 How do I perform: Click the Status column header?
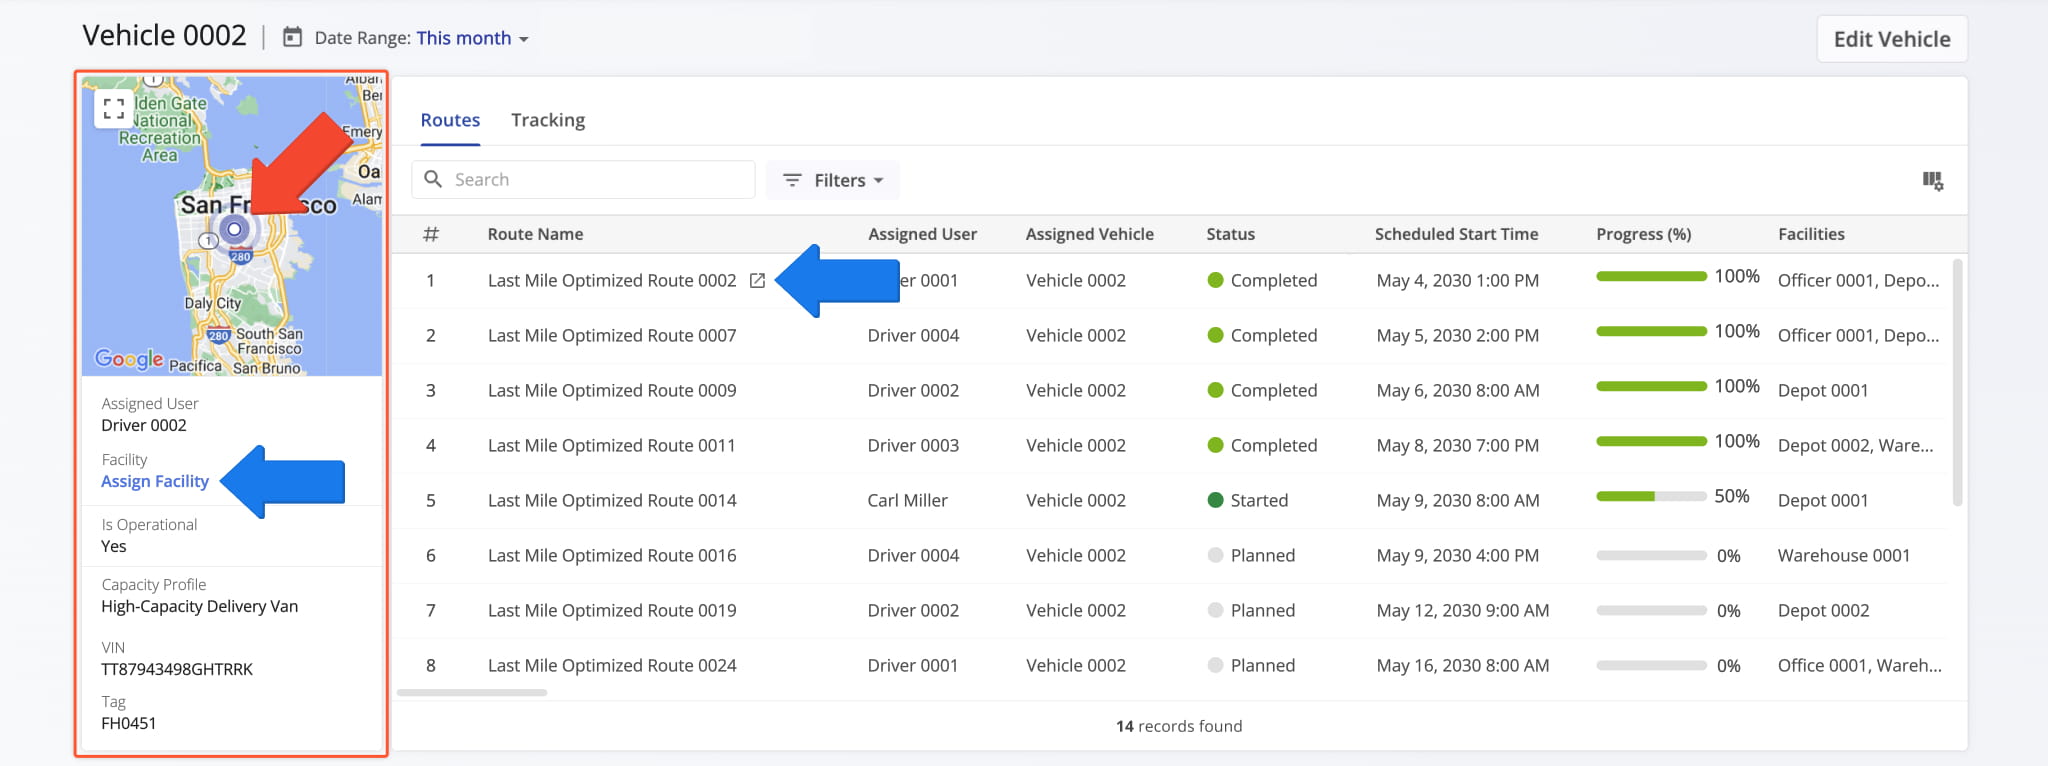click(1230, 234)
